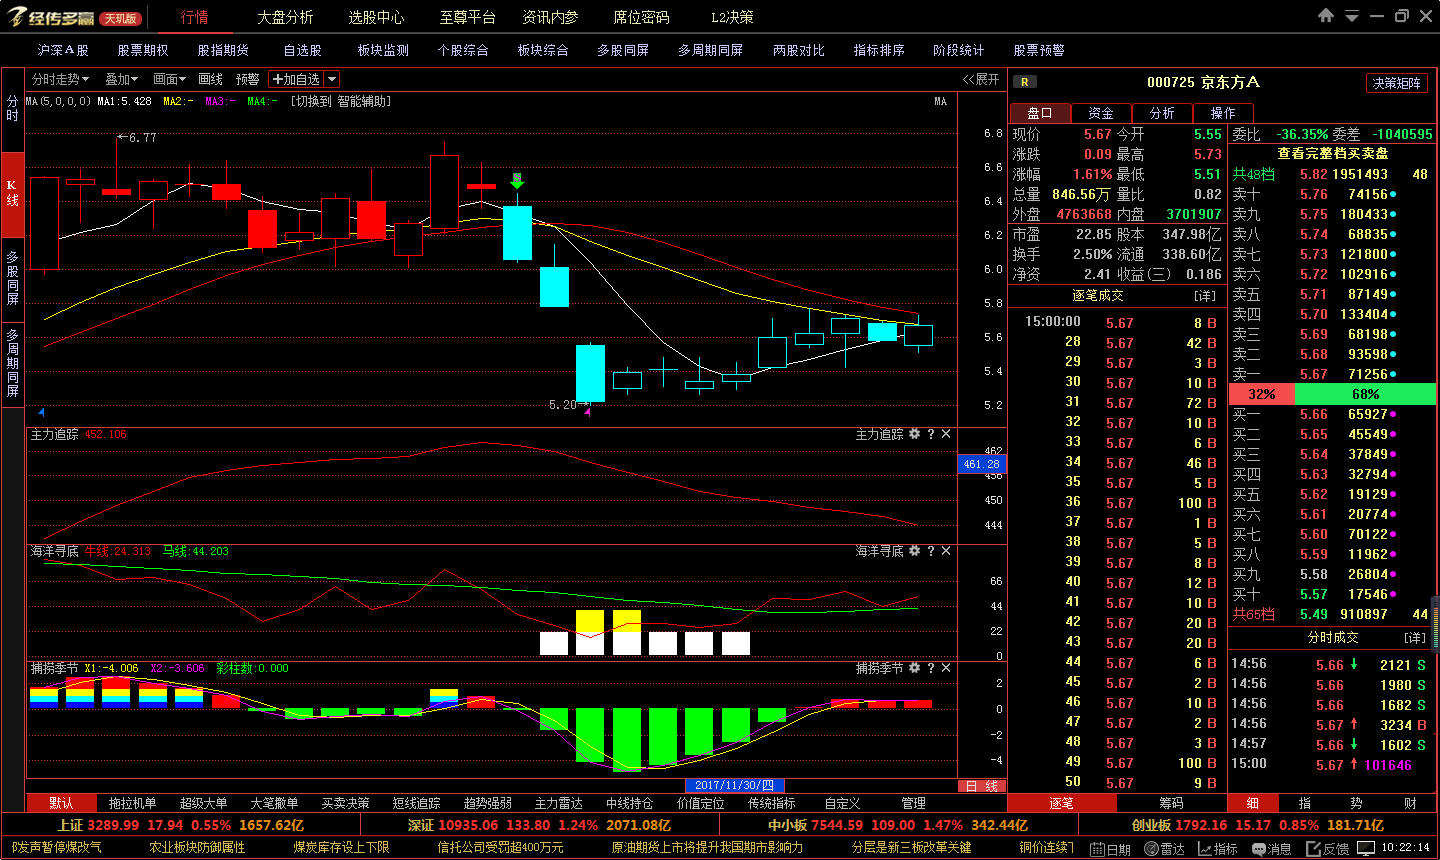Open 两股对比 menu item
1440x860 pixels.
(x=799, y=50)
